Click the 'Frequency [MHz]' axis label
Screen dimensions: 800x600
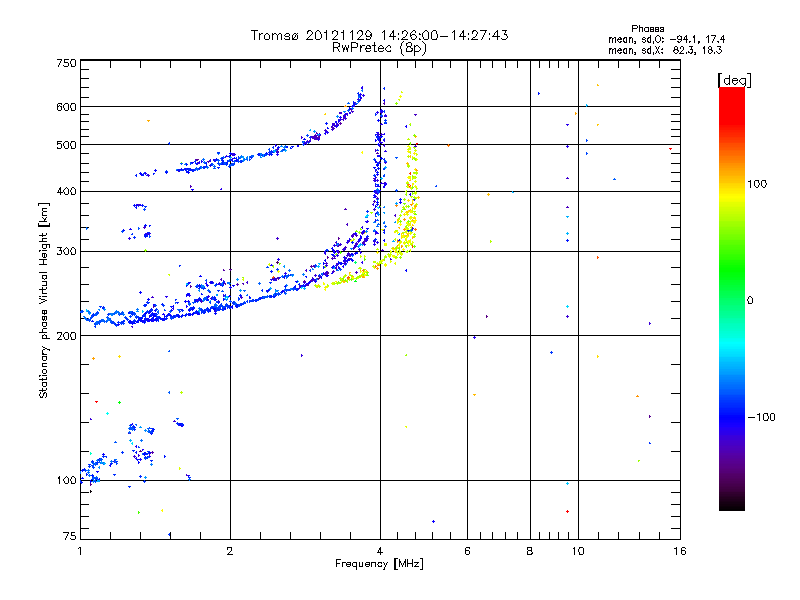pyautogui.click(x=379, y=564)
